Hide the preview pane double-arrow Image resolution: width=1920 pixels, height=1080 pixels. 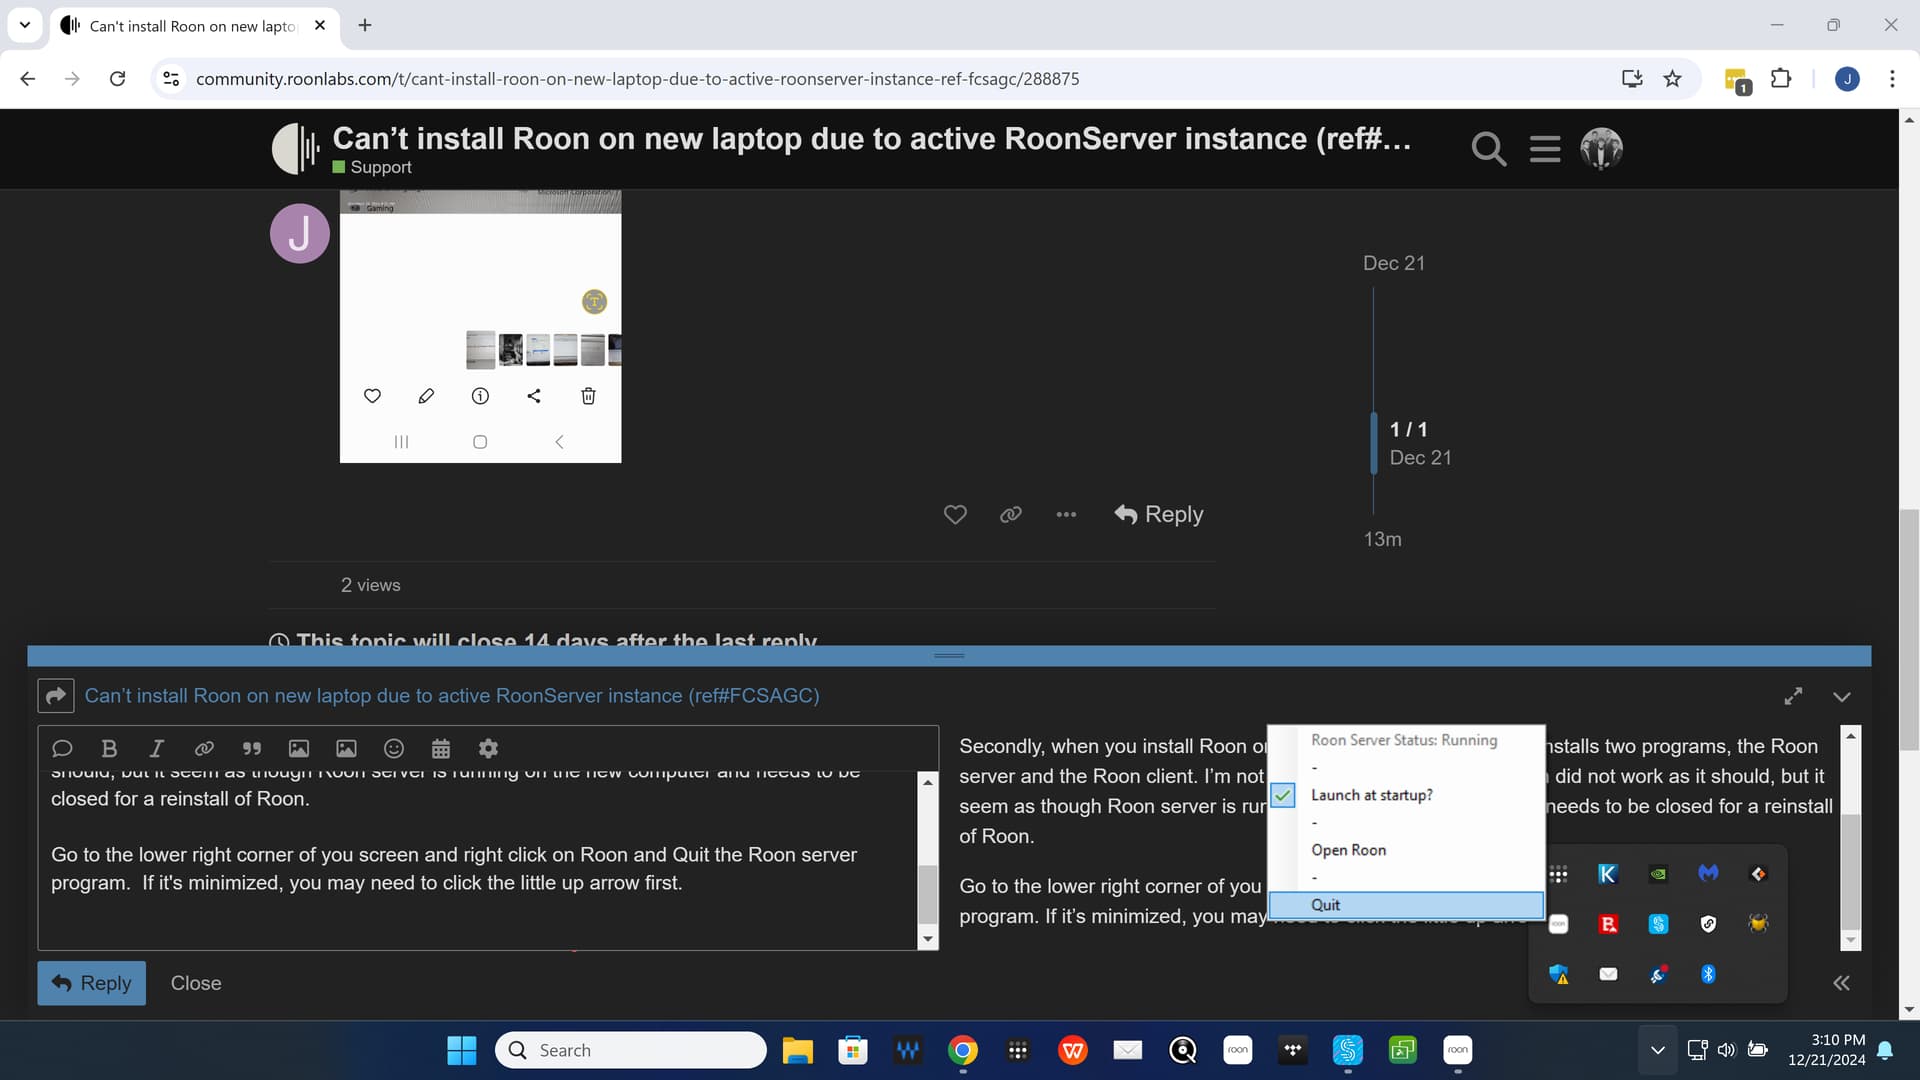(x=1841, y=983)
